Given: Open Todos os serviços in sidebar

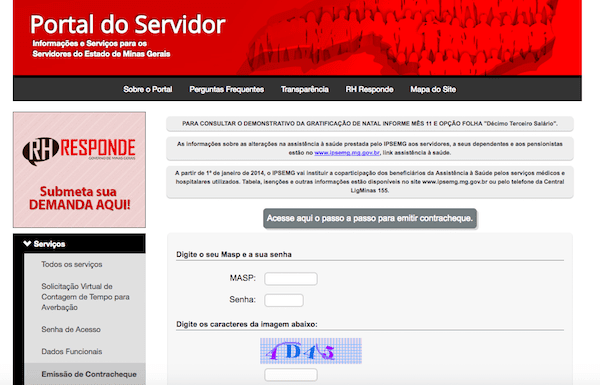Looking at the screenshot, I should click(x=72, y=264).
